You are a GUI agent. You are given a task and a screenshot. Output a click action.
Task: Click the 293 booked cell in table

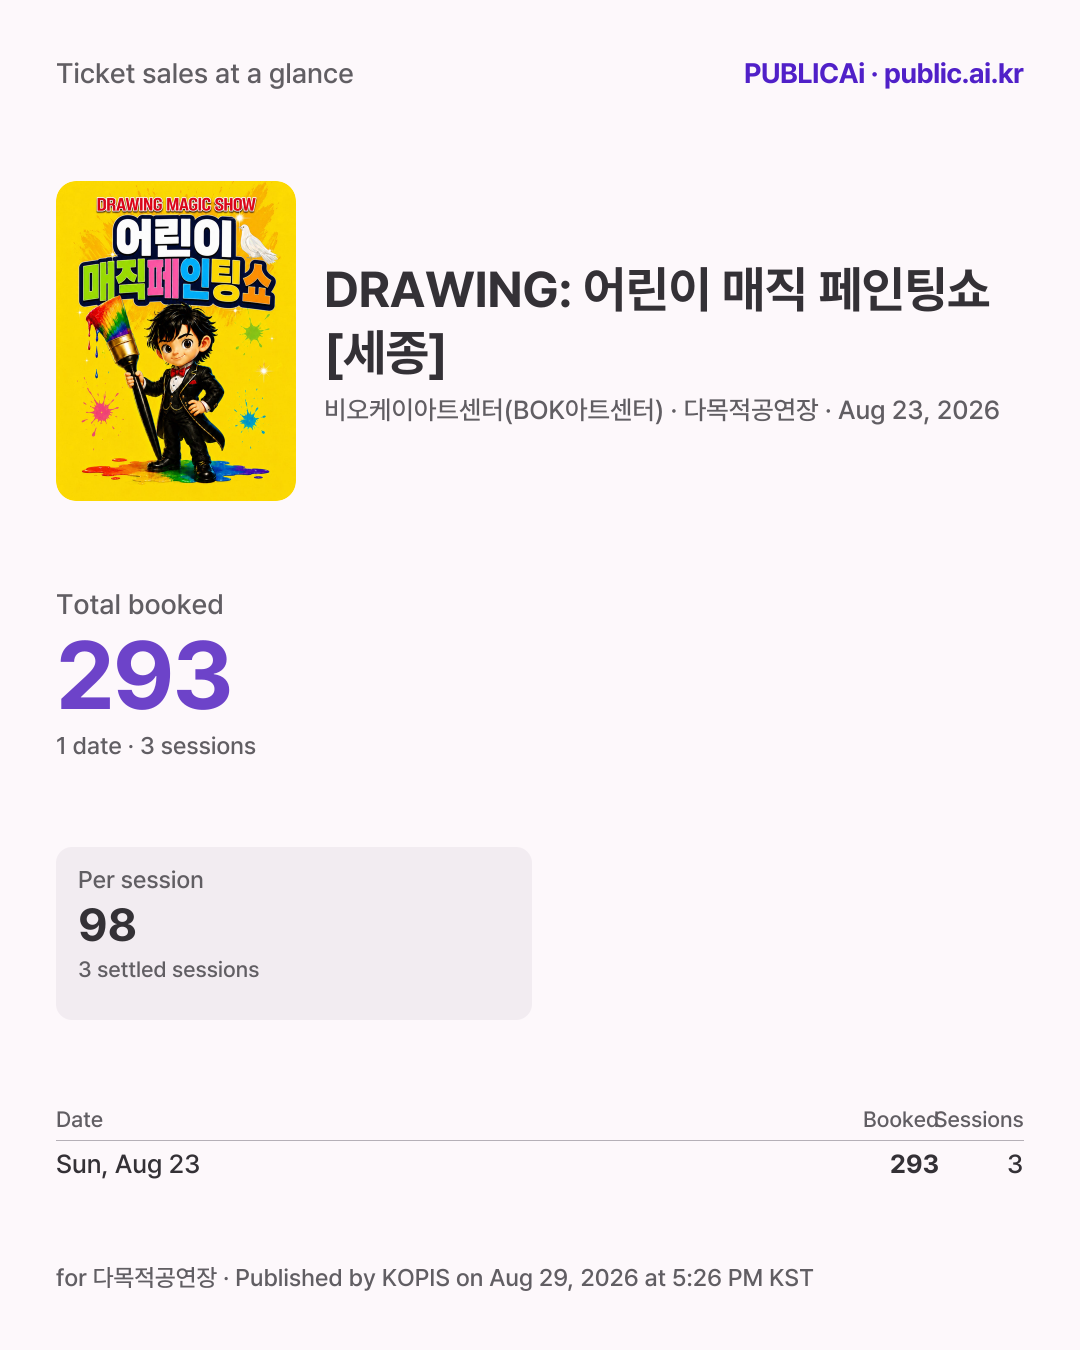[x=914, y=1164]
